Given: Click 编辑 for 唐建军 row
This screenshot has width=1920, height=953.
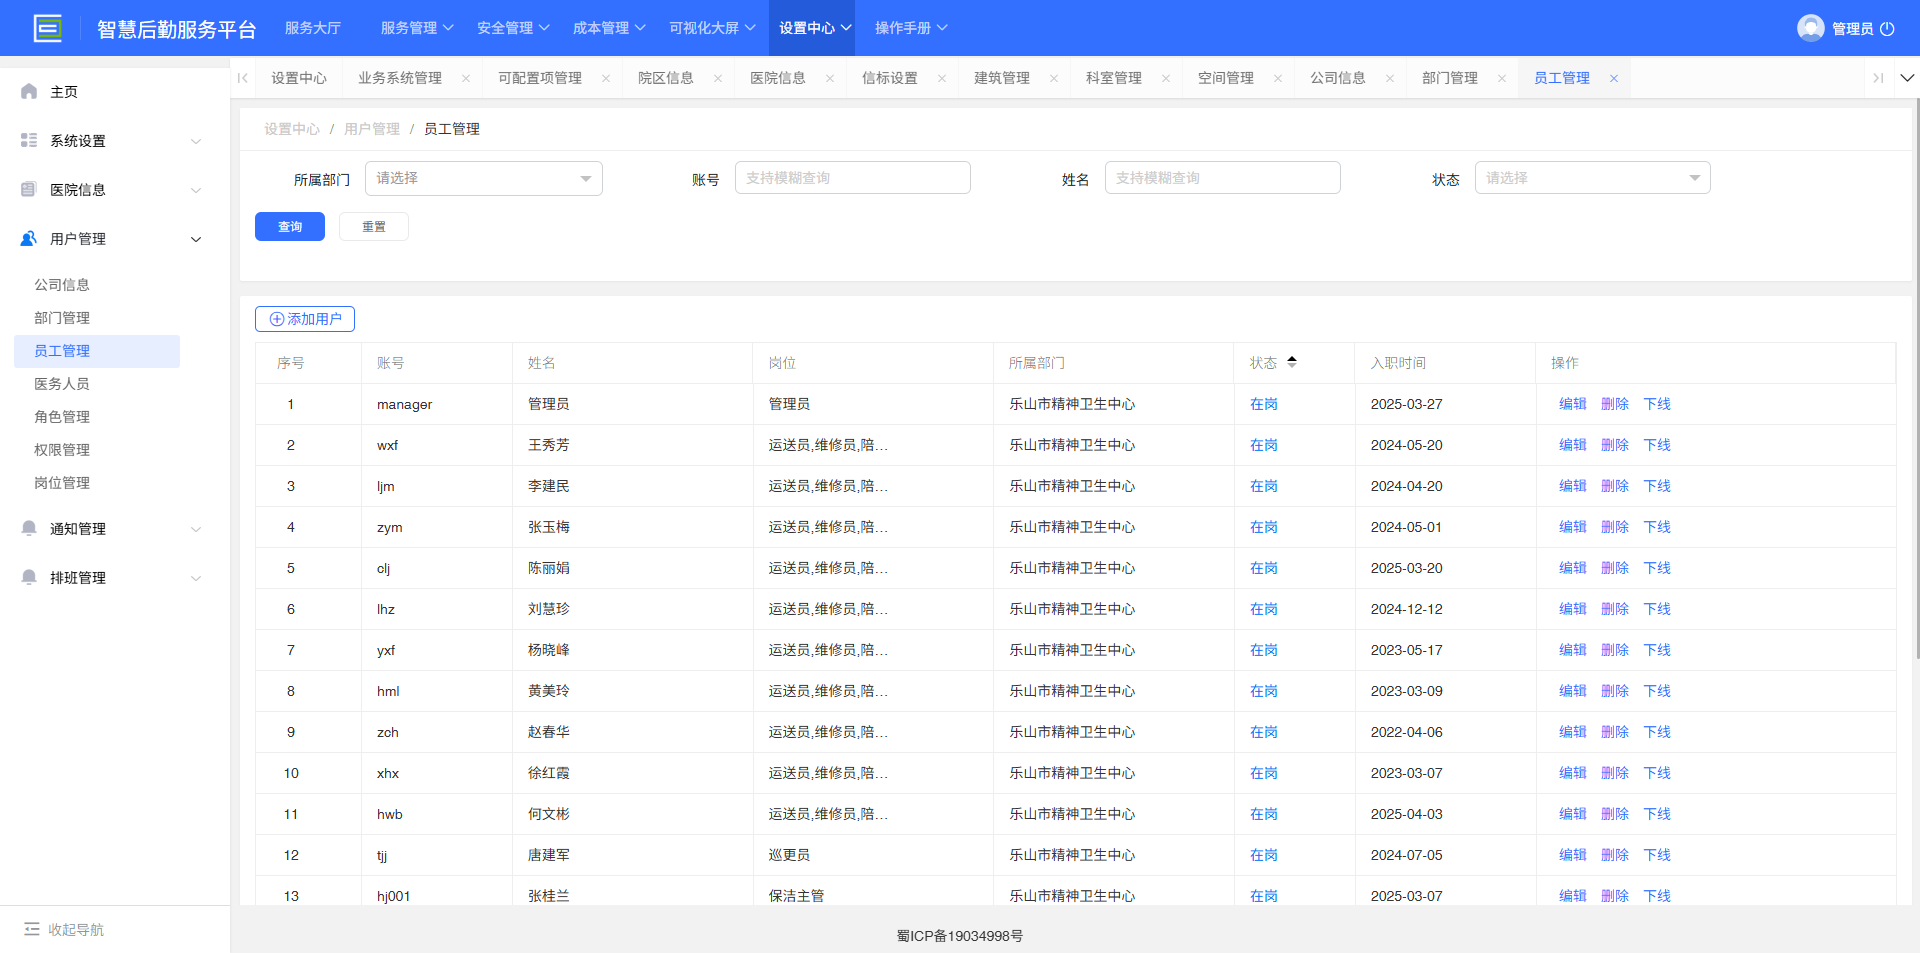Looking at the screenshot, I should (x=1573, y=855).
